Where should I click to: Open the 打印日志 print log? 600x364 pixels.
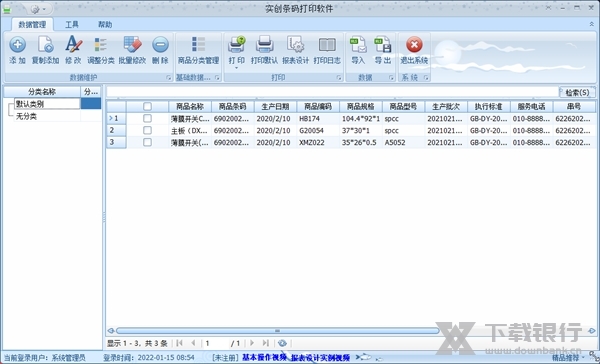(x=327, y=45)
